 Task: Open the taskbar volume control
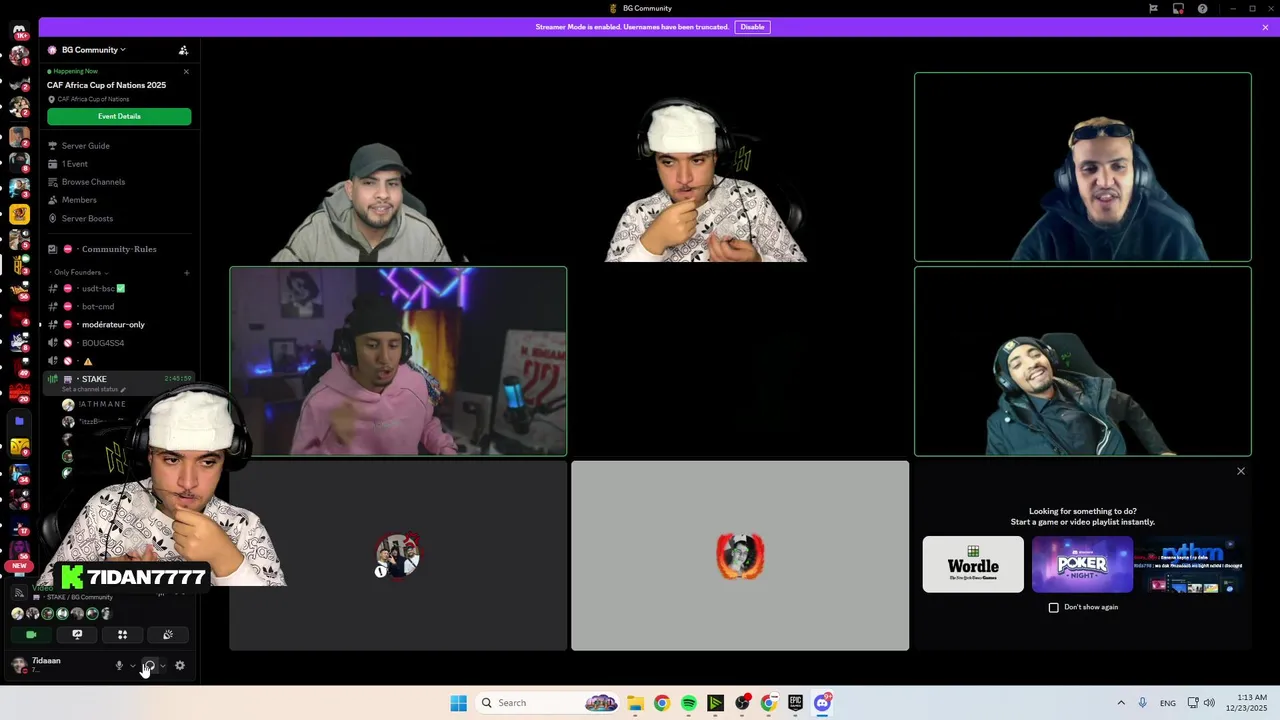point(1209,703)
